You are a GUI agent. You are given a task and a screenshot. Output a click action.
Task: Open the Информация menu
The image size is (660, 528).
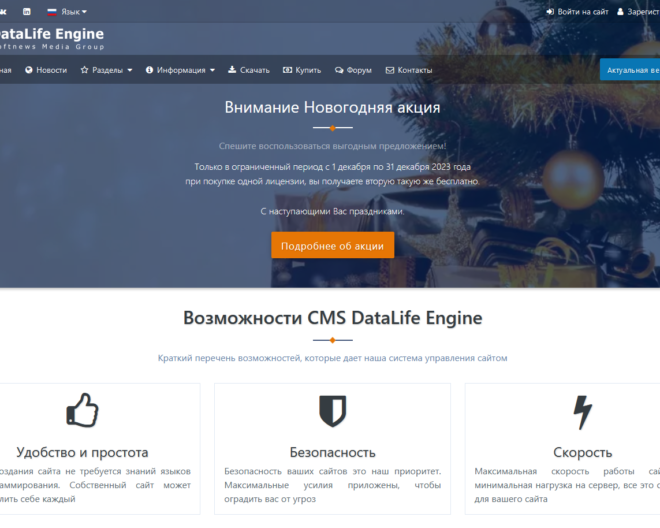[x=180, y=70]
